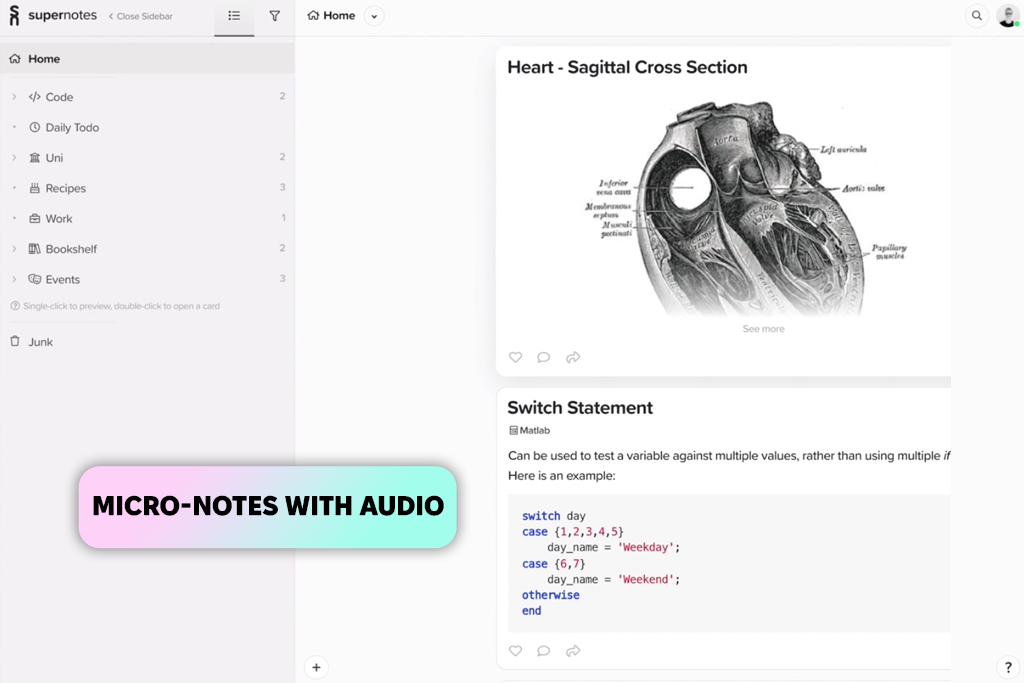
Task: Open the Matlab parent tag
Action: pyautogui.click(x=530, y=430)
